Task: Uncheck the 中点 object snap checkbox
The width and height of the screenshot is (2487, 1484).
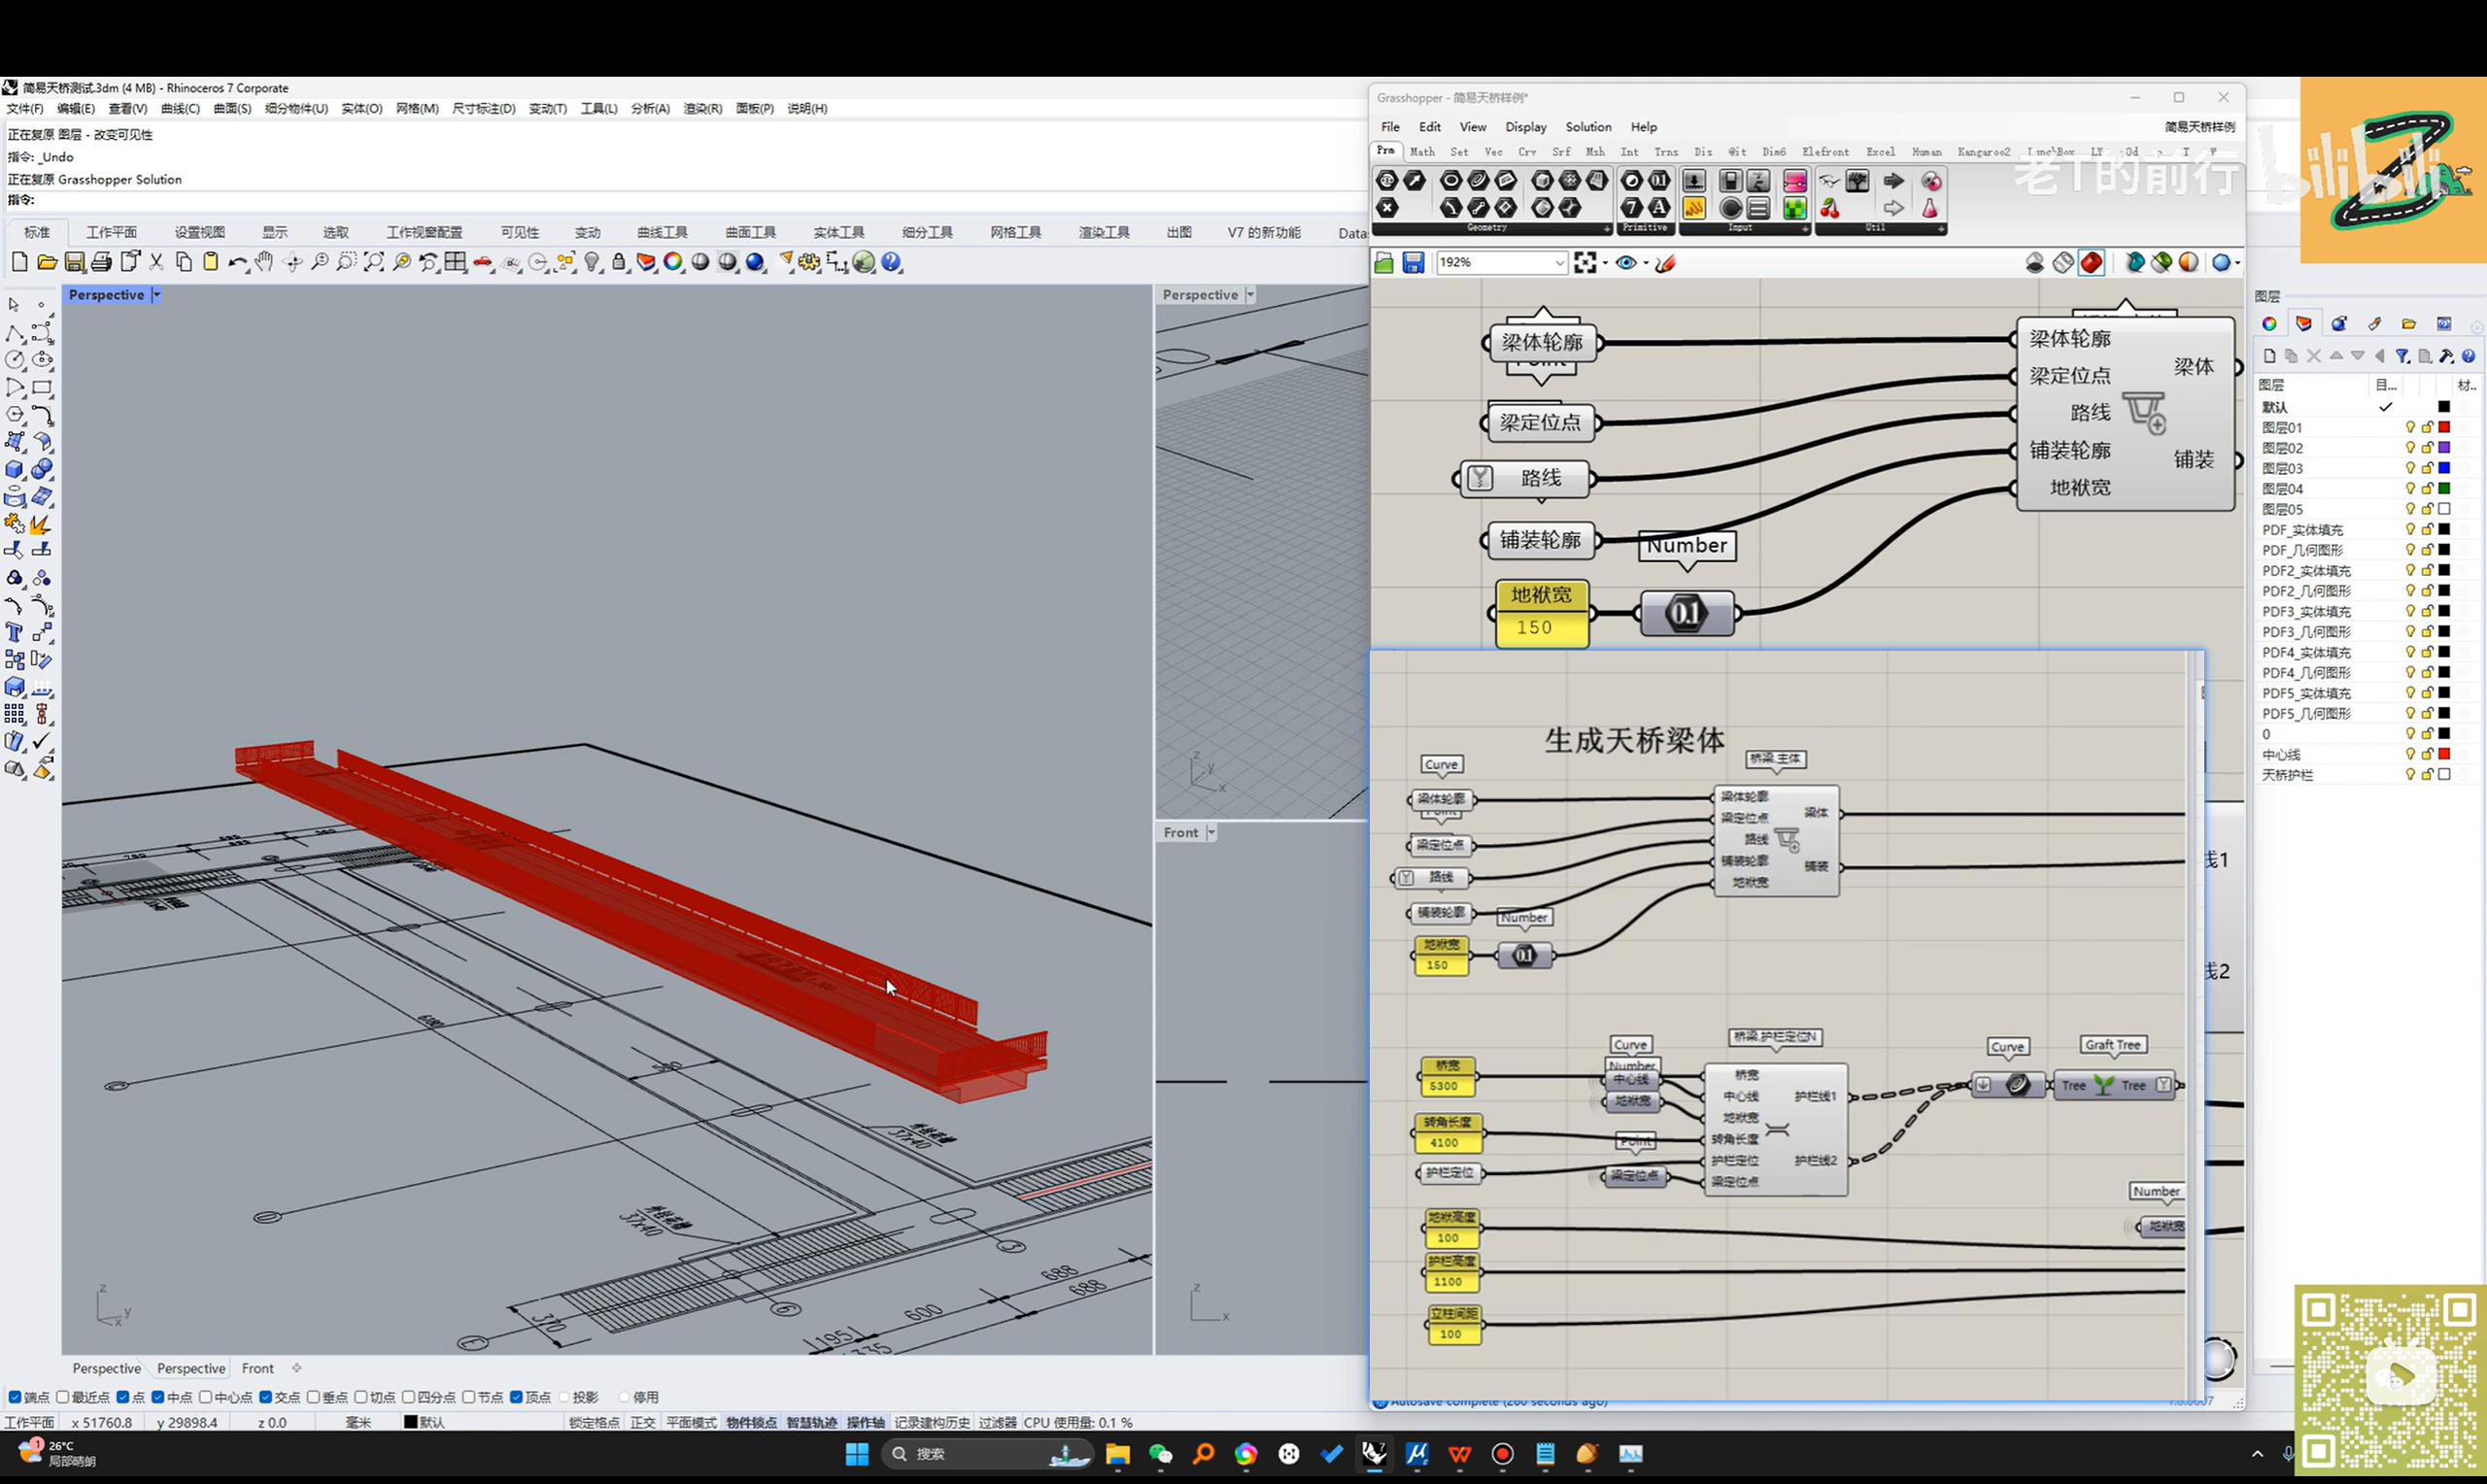Action: click(x=158, y=1397)
